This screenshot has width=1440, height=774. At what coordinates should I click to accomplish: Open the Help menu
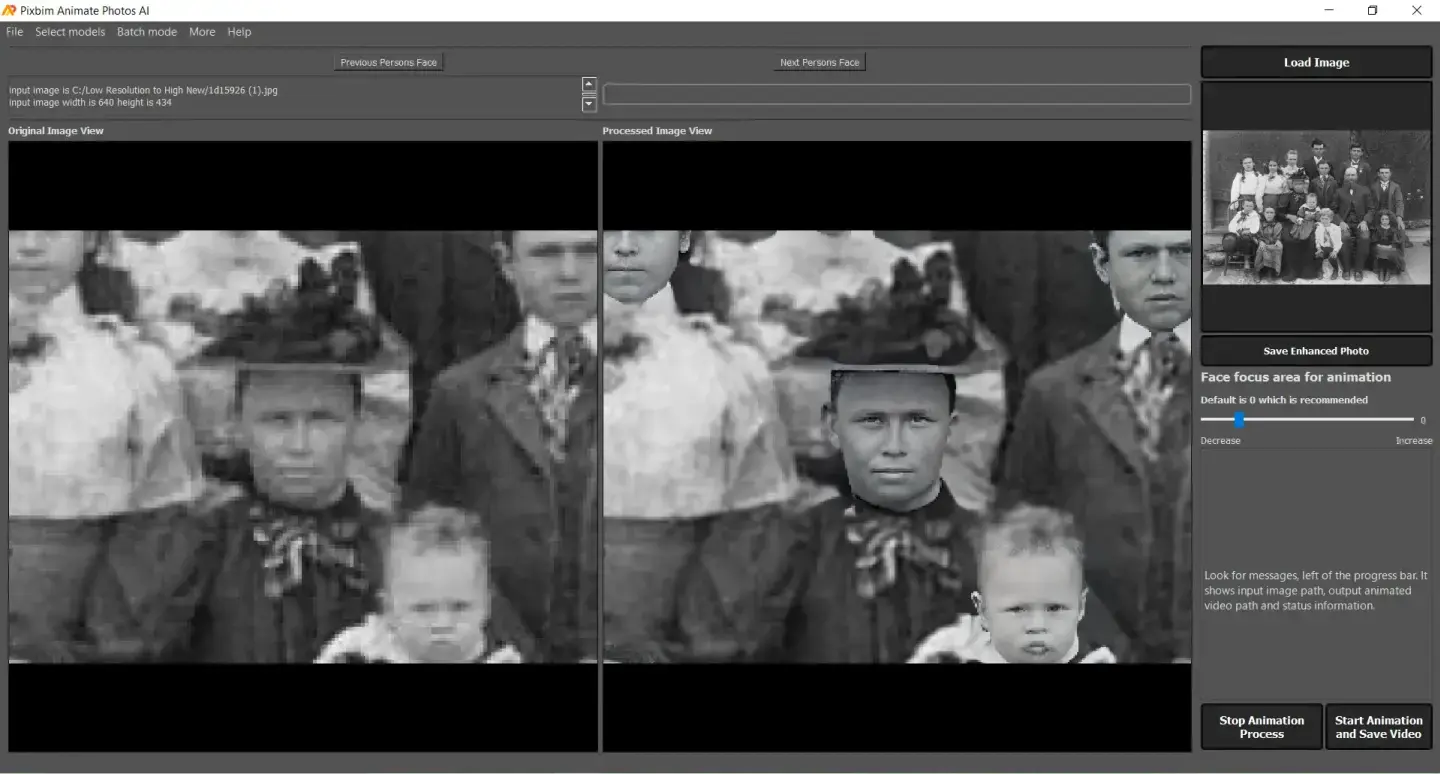(239, 32)
